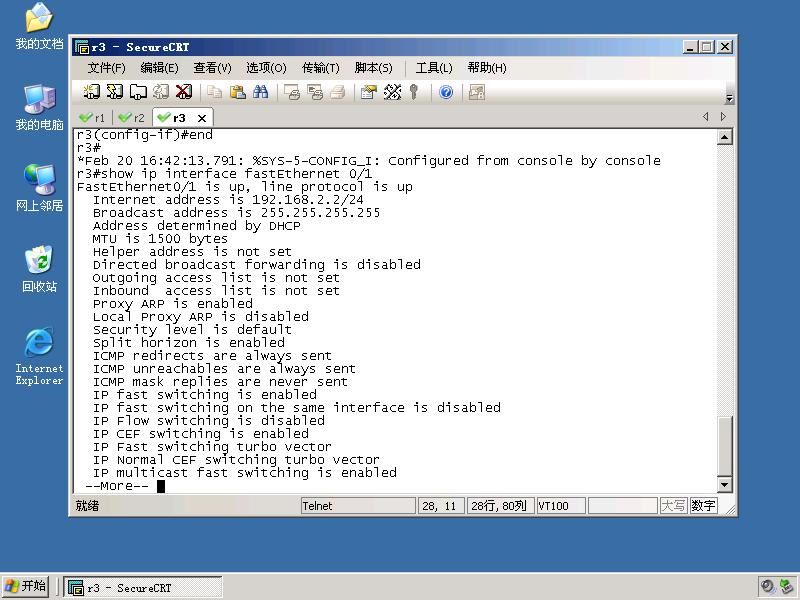Click the 网上邻居 desktop icon
The width and height of the screenshot is (800, 600).
(x=39, y=188)
